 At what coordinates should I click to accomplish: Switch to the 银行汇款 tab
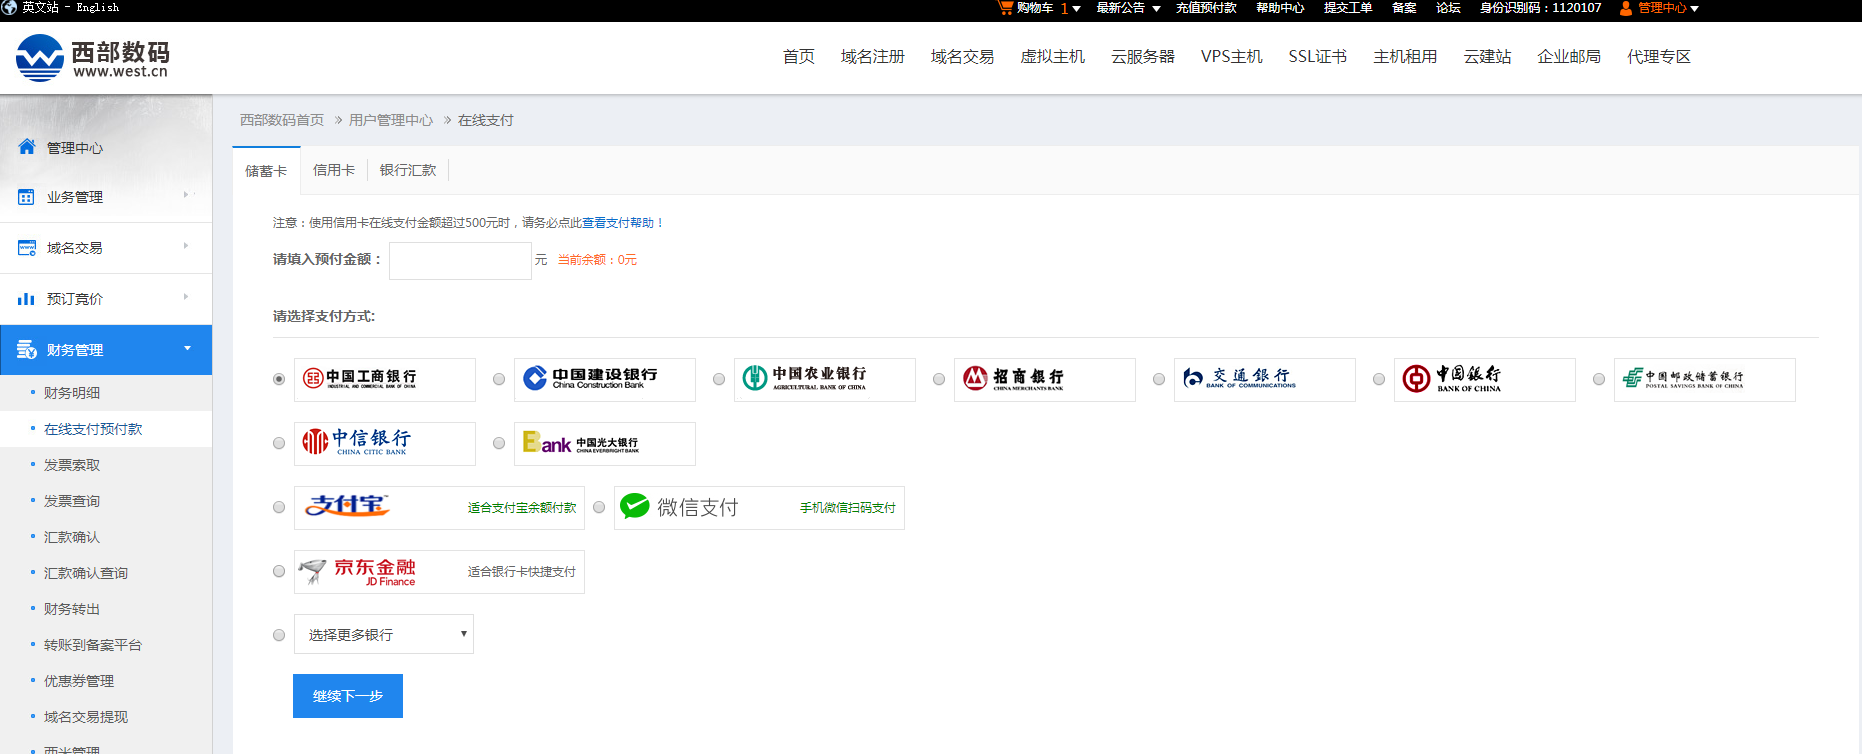click(x=408, y=170)
